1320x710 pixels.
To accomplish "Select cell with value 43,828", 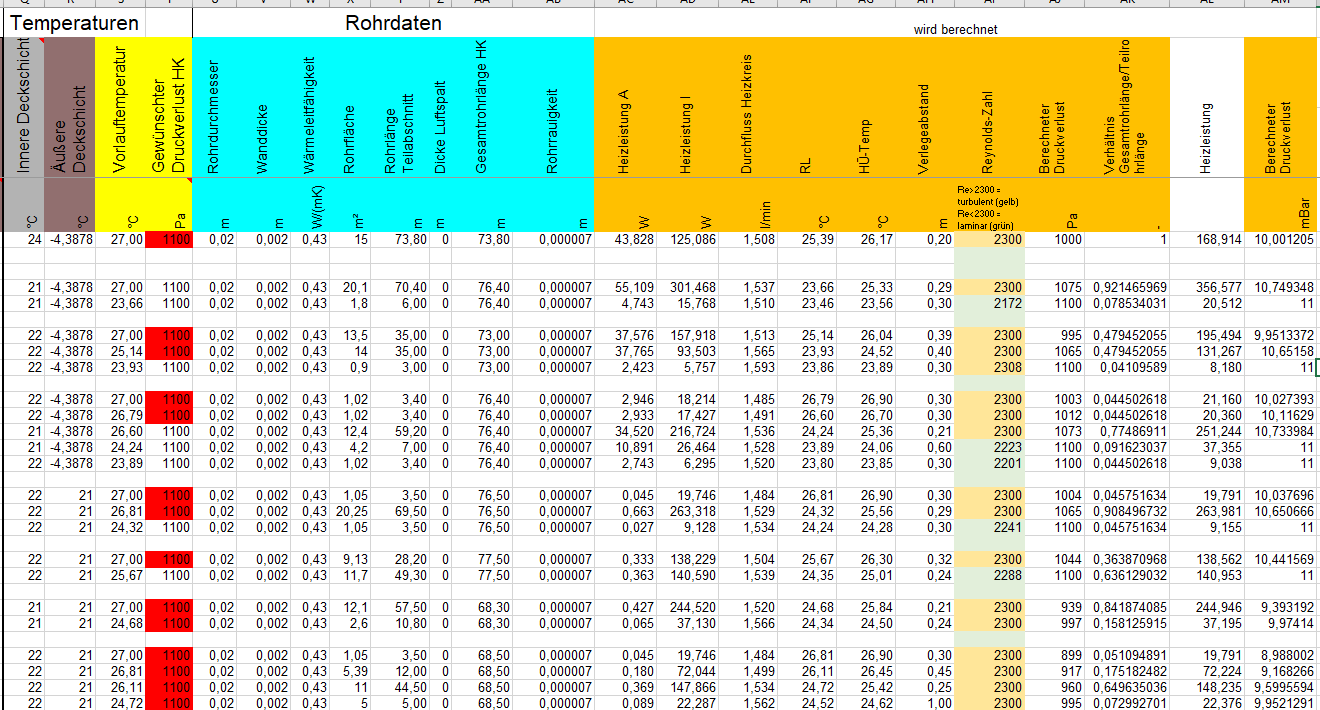I will [x=625, y=239].
